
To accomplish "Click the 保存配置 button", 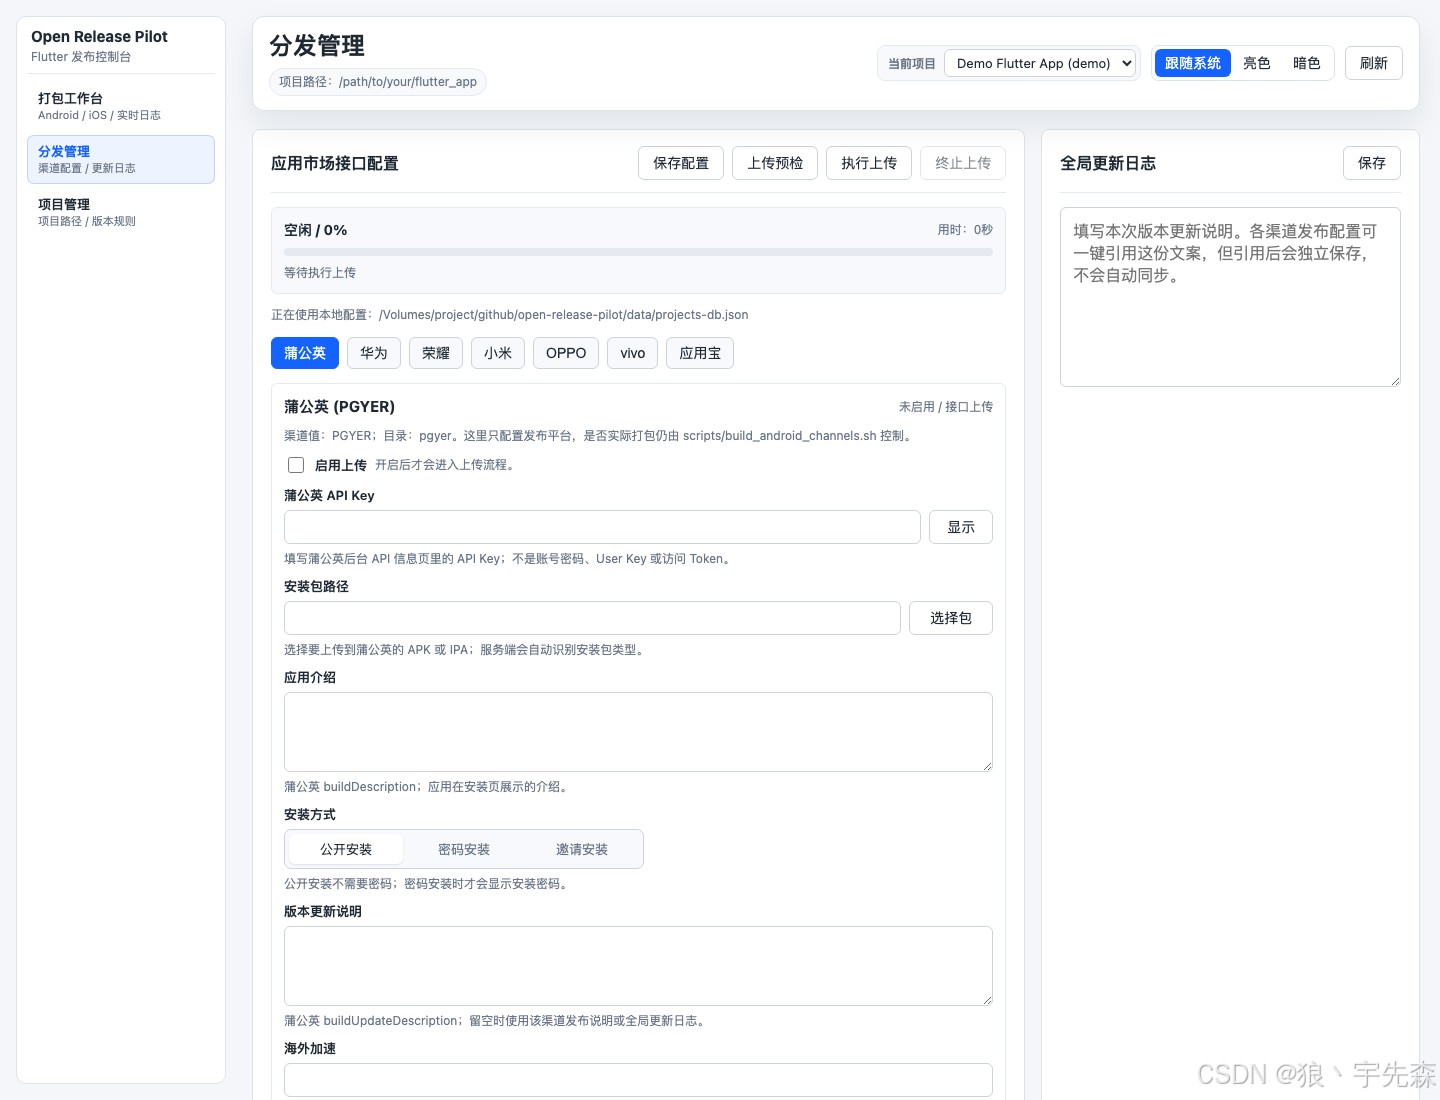I will tap(681, 163).
